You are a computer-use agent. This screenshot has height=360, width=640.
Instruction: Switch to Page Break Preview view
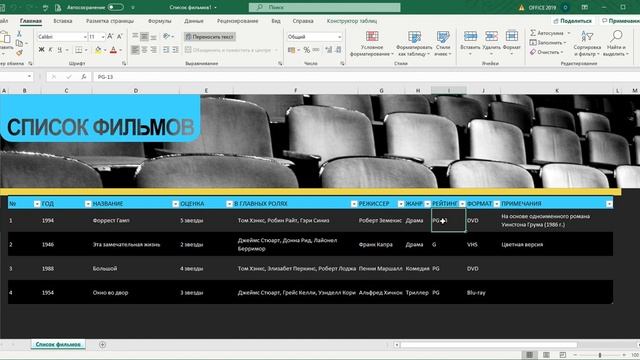[x=562, y=355]
